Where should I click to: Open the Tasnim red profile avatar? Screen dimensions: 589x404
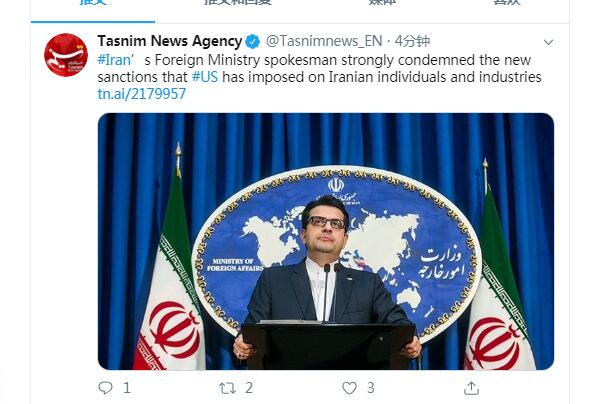(66, 55)
